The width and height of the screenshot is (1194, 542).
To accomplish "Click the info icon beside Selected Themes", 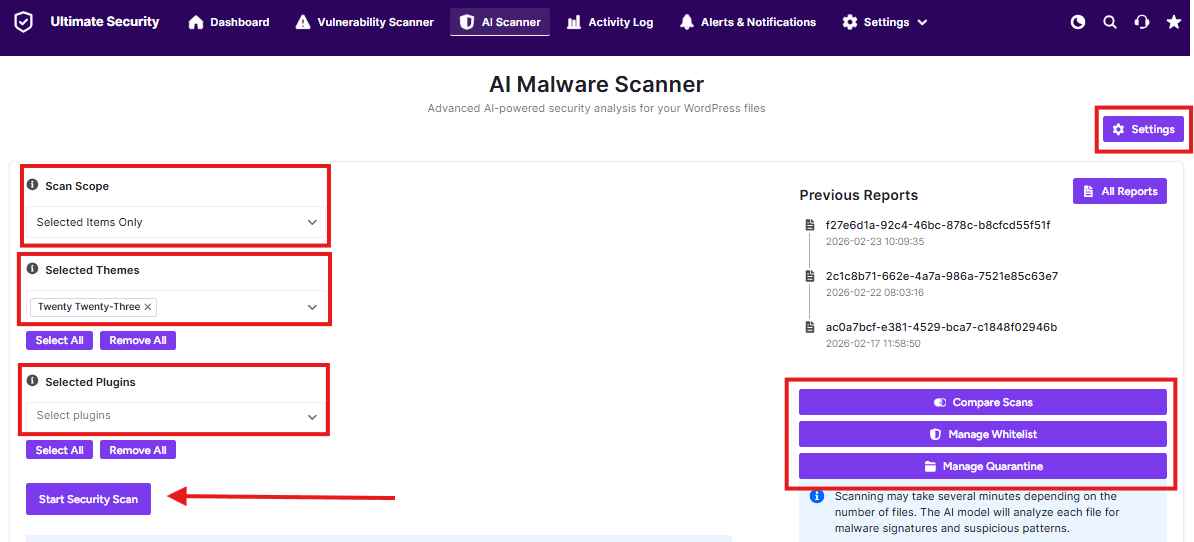I will click(33, 269).
